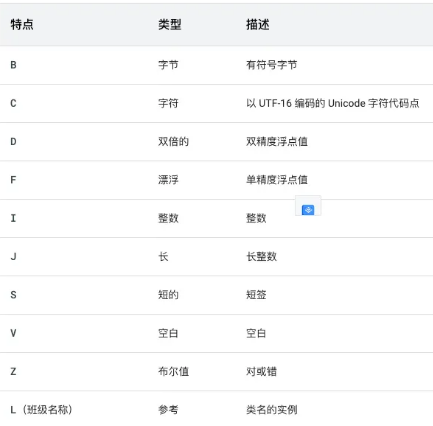
Task: Select the cell with letter Z
Action: [x=13, y=371]
